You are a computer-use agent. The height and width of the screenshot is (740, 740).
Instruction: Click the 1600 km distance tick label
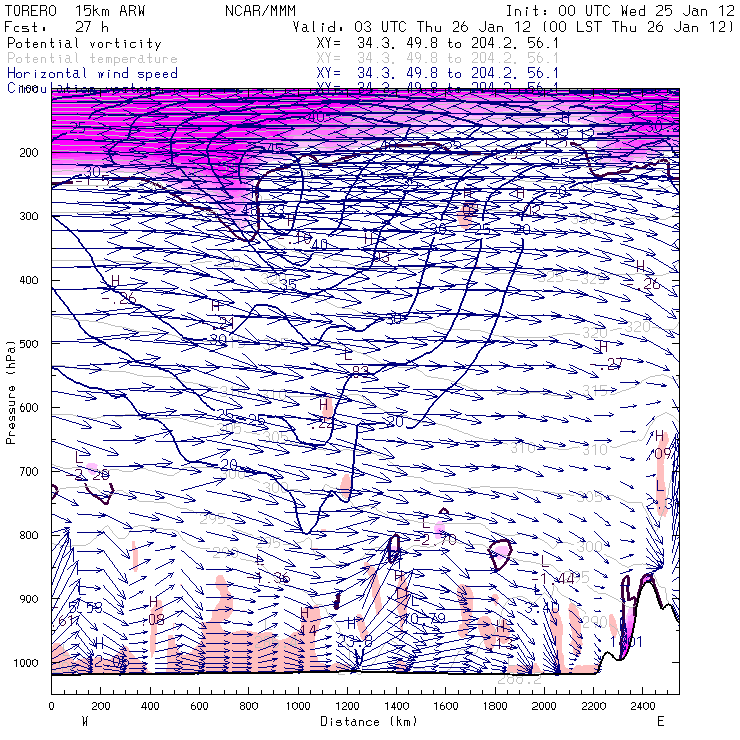click(x=446, y=706)
